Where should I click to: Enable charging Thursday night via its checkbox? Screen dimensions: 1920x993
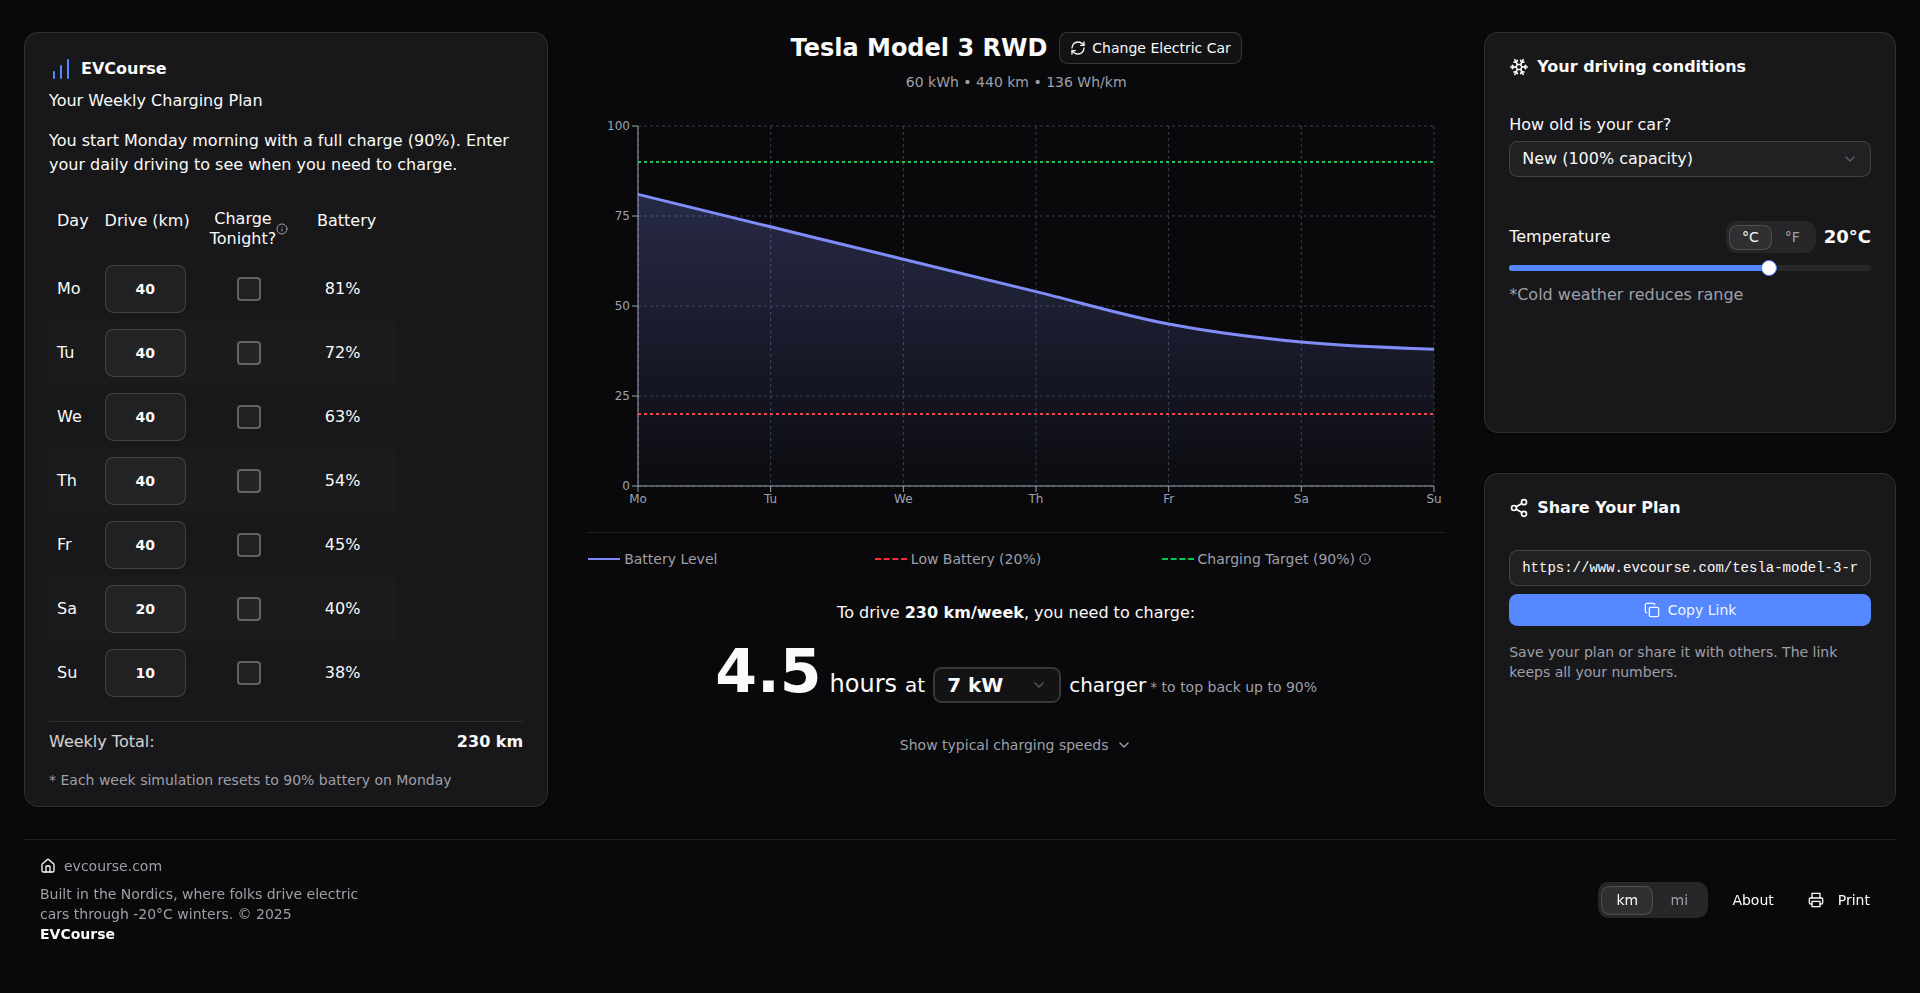pos(248,480)
